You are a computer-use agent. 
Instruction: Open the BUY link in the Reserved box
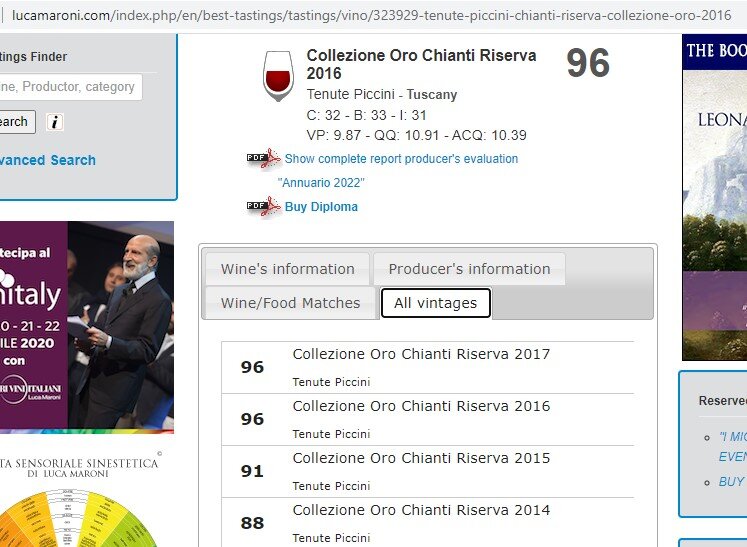[x=732, y=482]
